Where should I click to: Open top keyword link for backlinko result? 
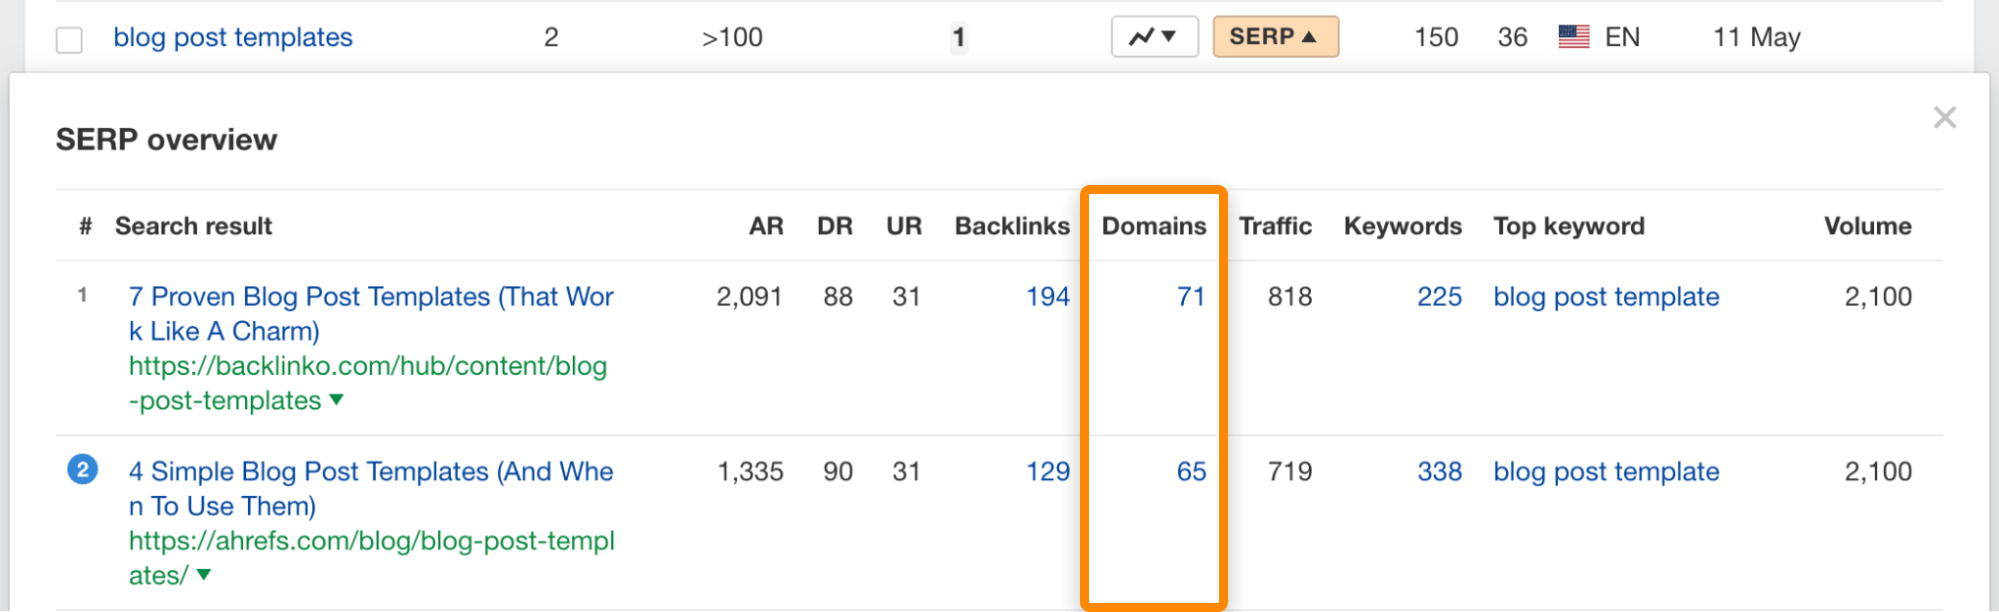pos(1606,297)
